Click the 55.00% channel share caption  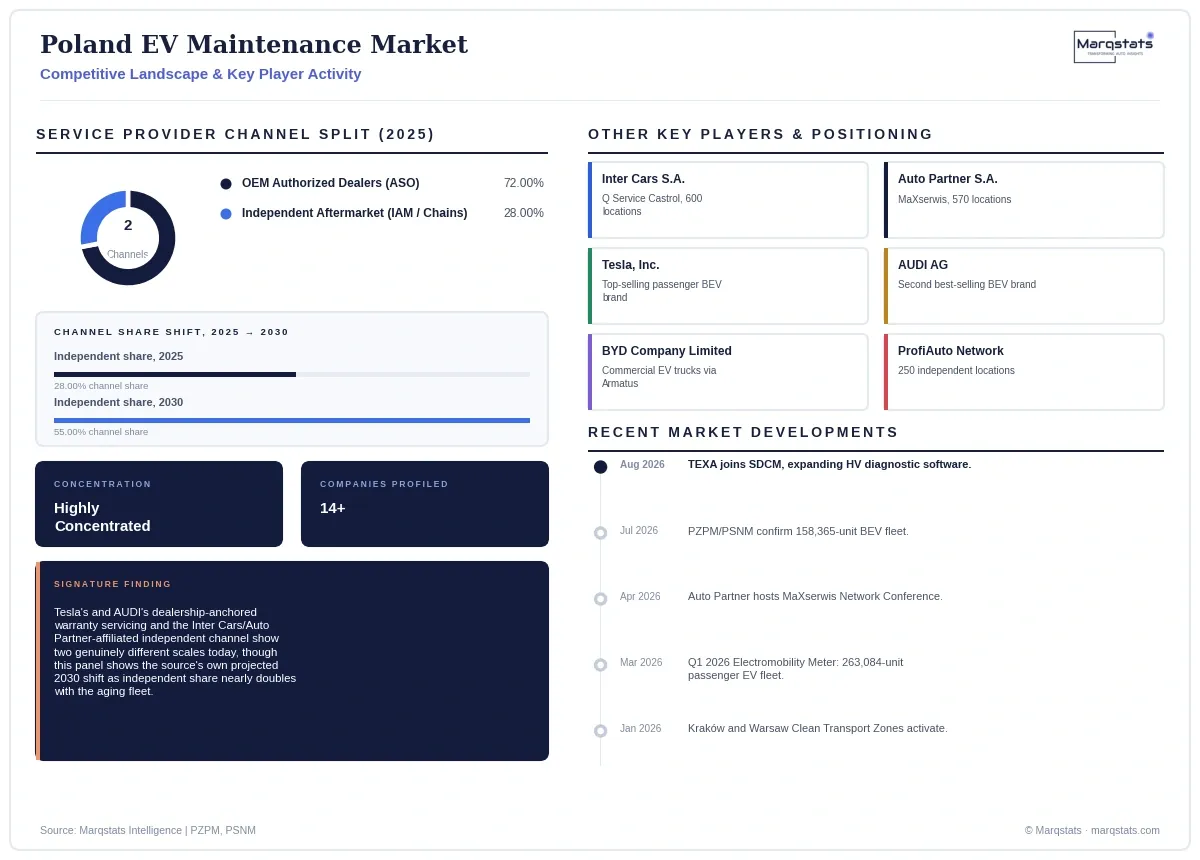pos(101,432)
